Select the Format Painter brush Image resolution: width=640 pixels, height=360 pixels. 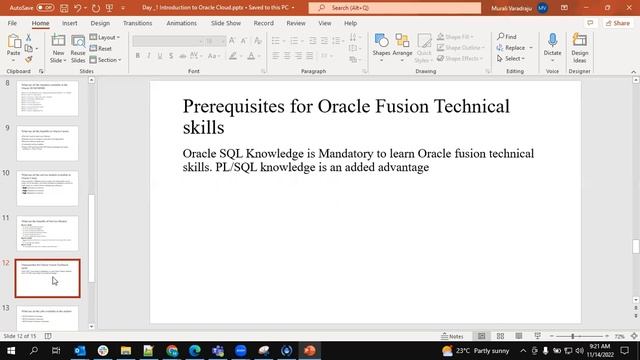click(29, 60)
